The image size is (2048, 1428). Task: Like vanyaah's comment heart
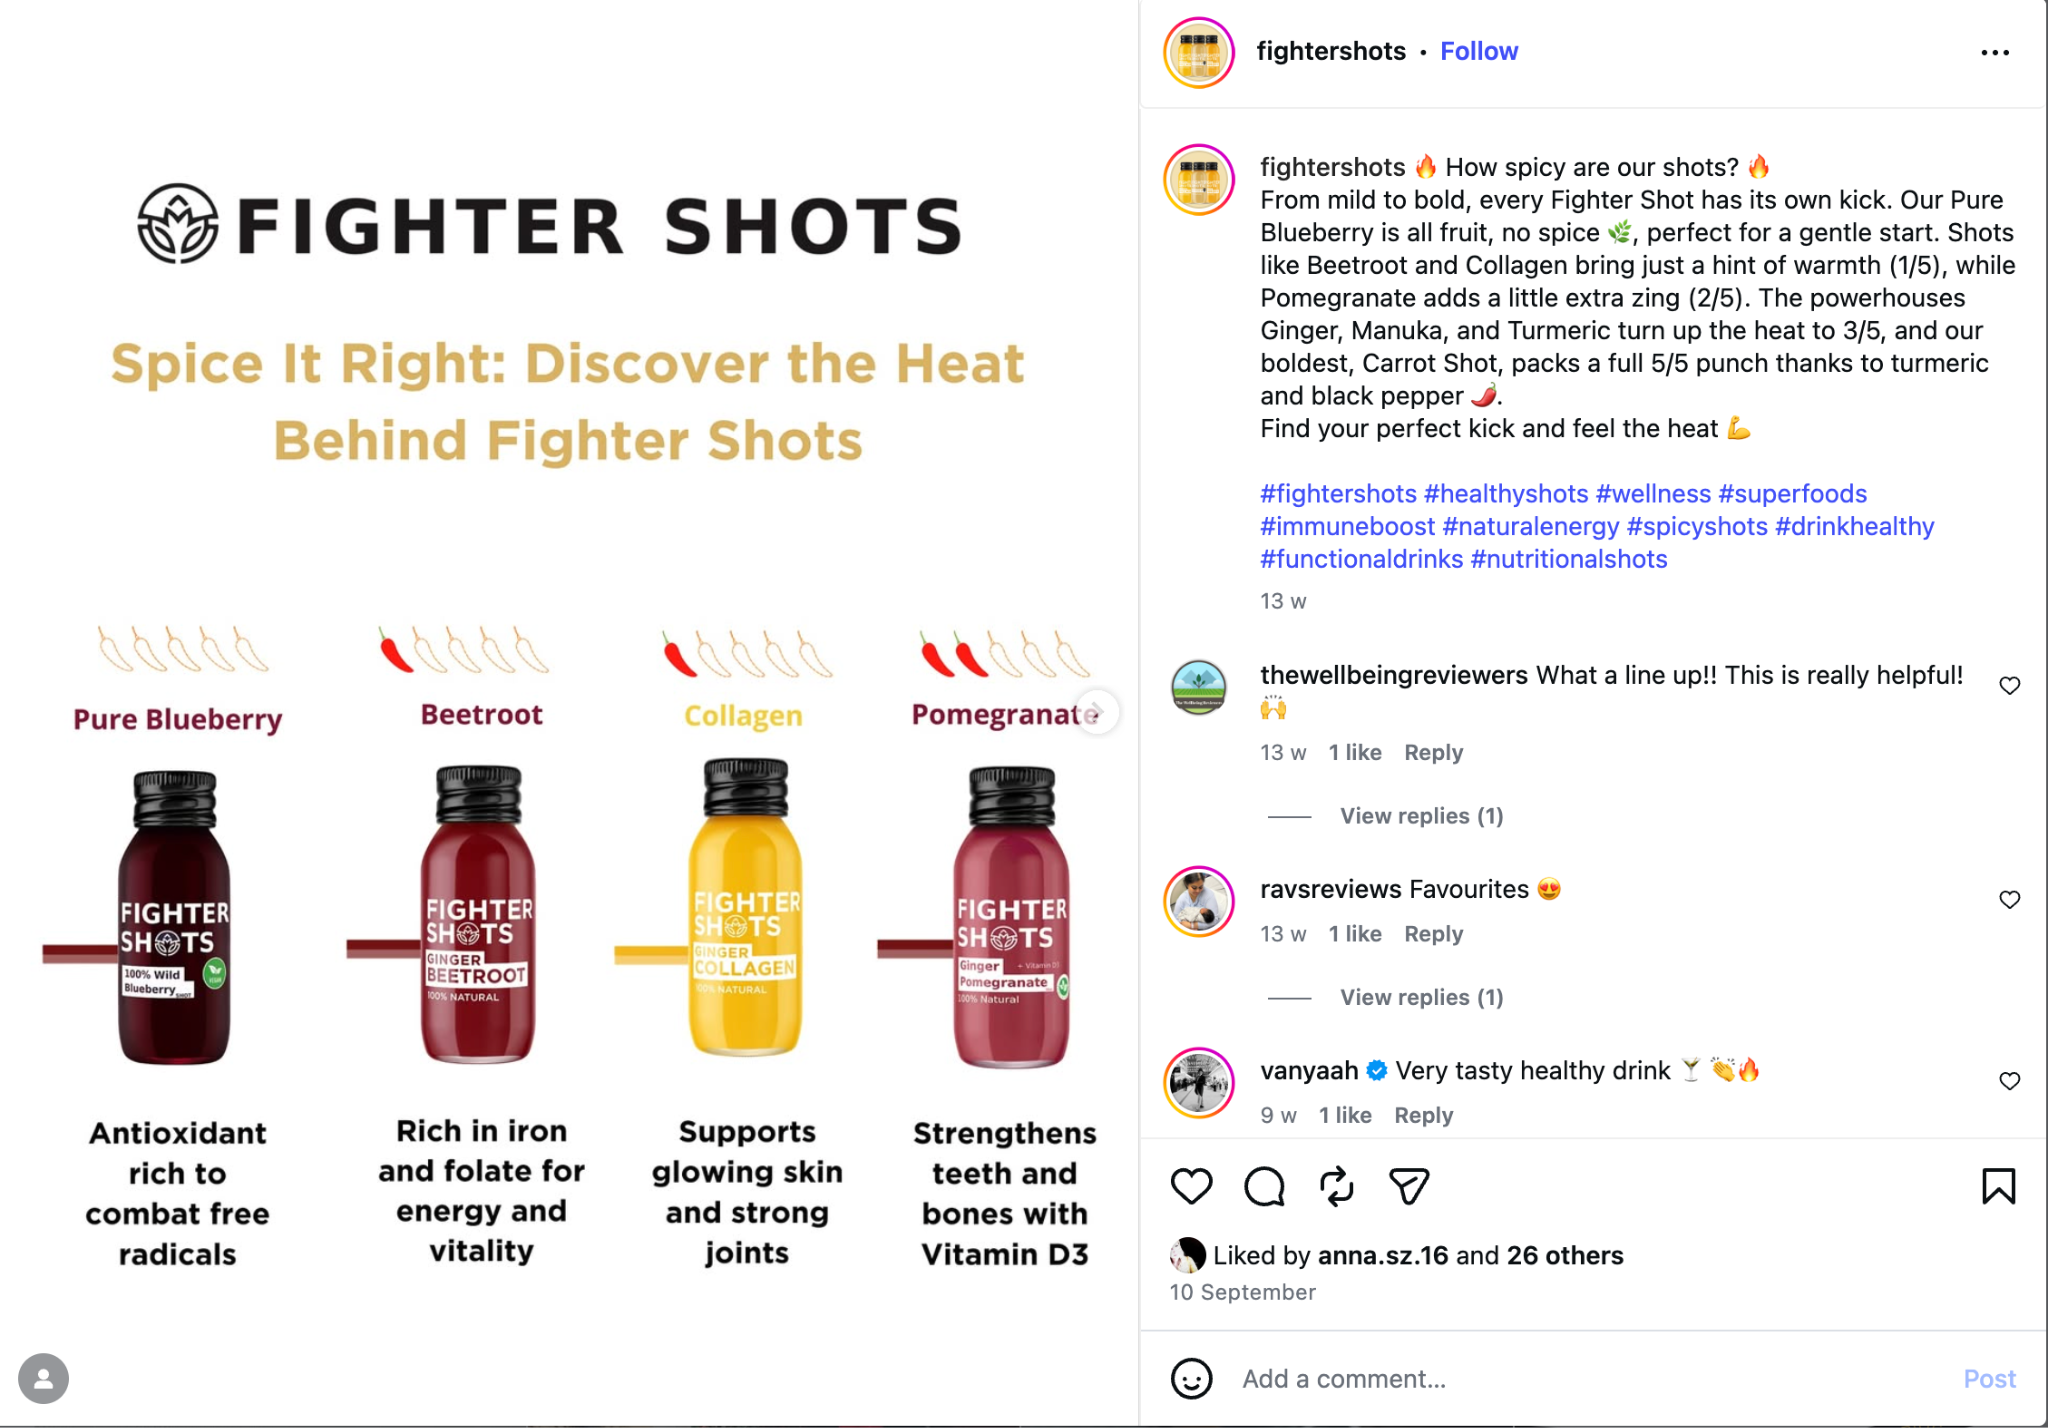(2009, 1080)
